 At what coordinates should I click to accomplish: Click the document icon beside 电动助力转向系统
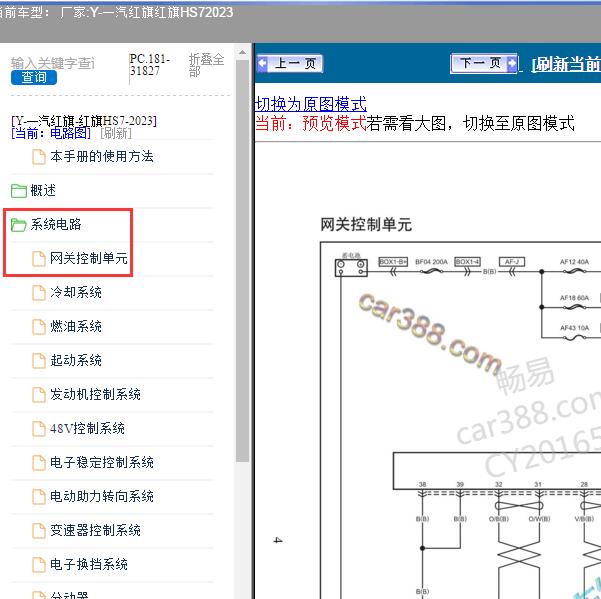38,497
